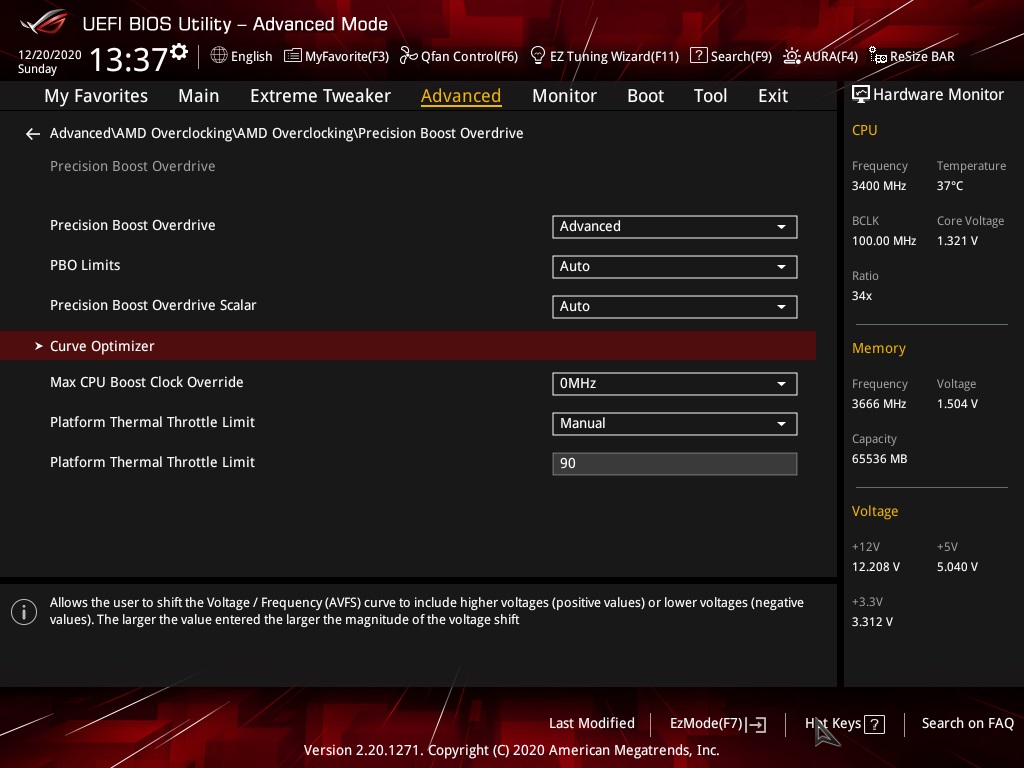This screenshot has width=1024, height=768.
Task: Click the Hot Keys question mark icon
Action: click(874, 724)
